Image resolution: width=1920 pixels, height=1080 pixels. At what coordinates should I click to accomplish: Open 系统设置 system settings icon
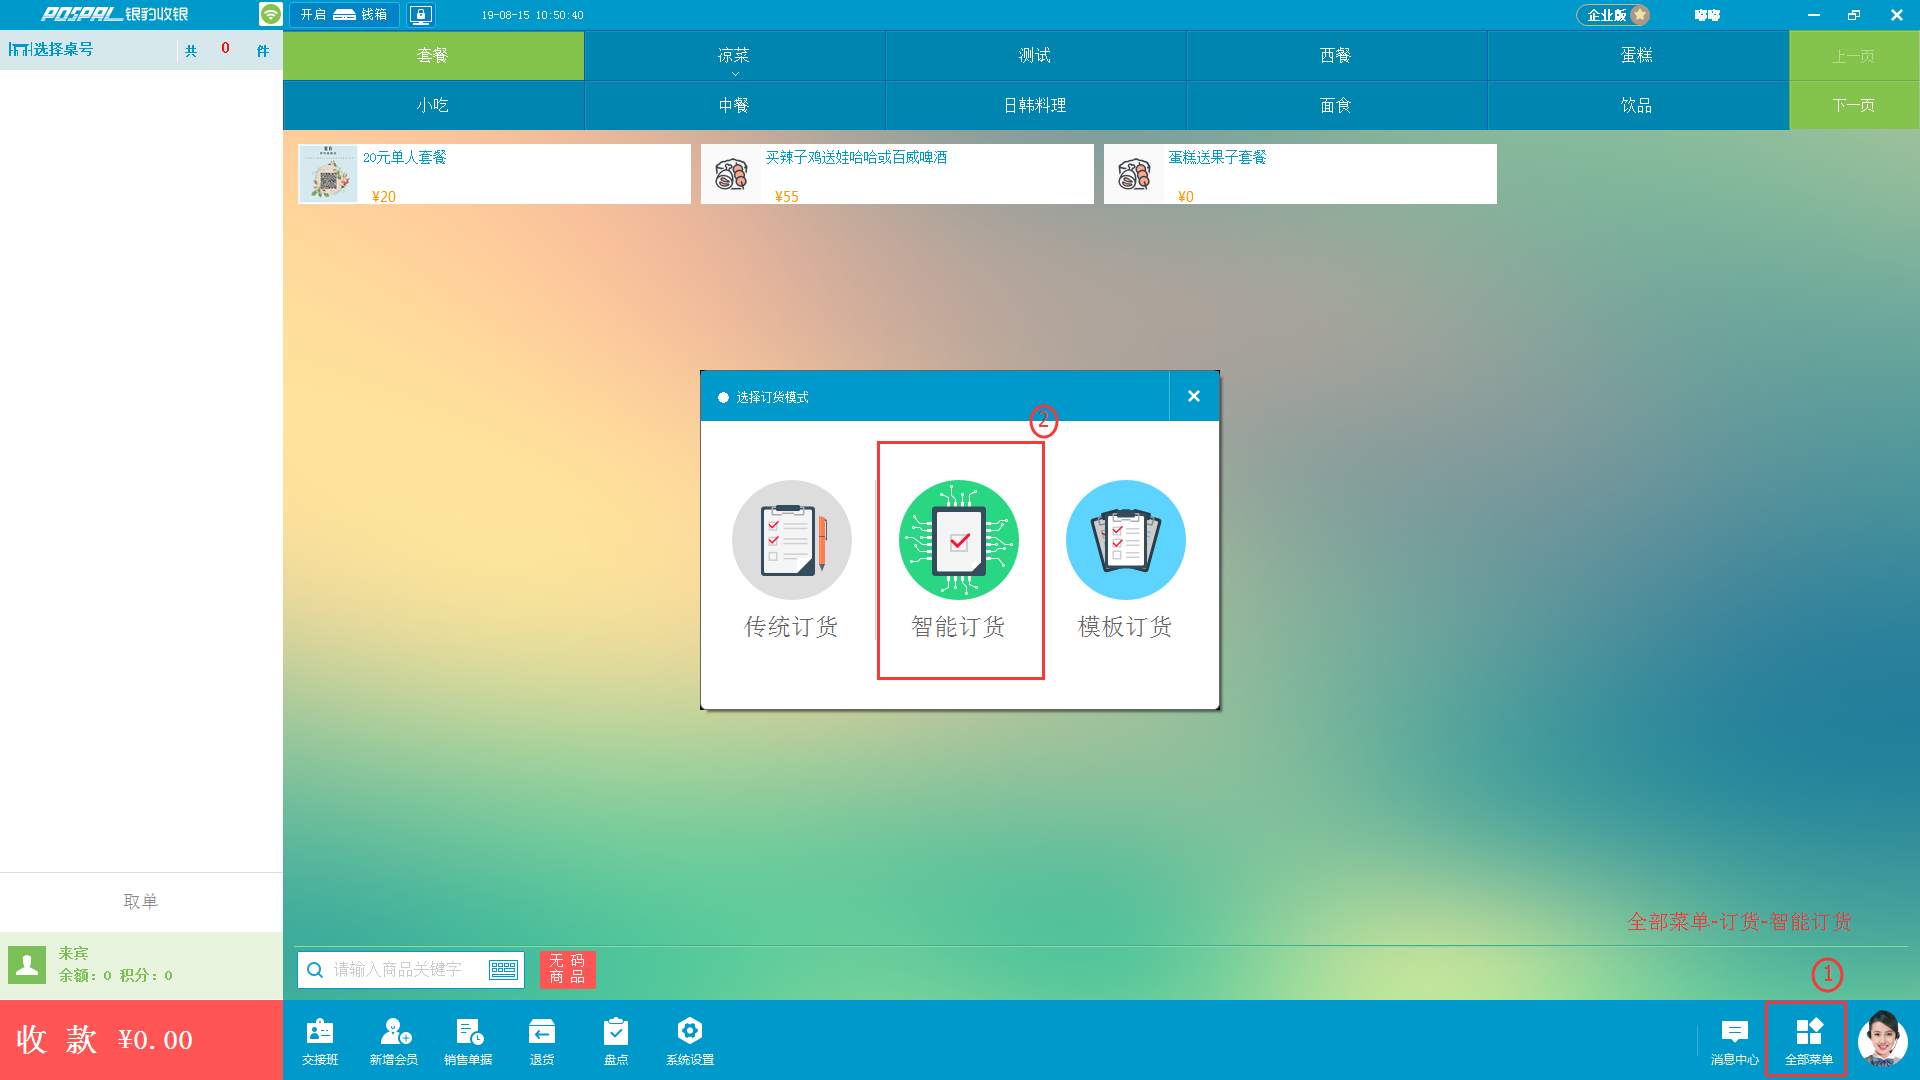(690, 1040)
